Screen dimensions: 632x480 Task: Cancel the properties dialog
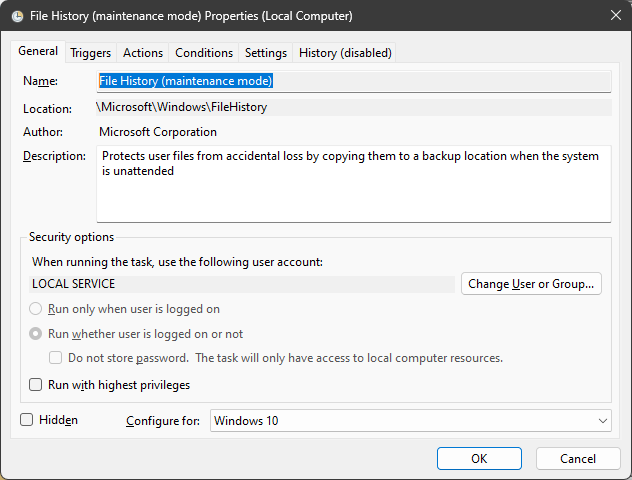[x=578, y=459]
